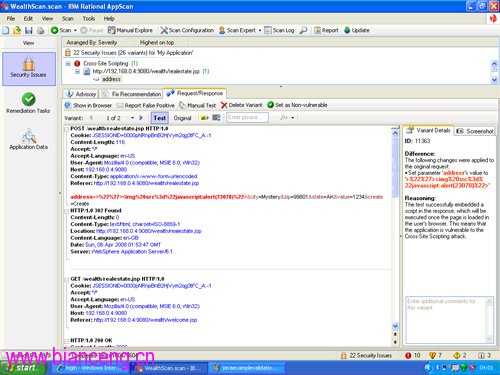The height and width of the screenshot is (375, 500).
Task: Open the Help menu
Action: point(109,19)
